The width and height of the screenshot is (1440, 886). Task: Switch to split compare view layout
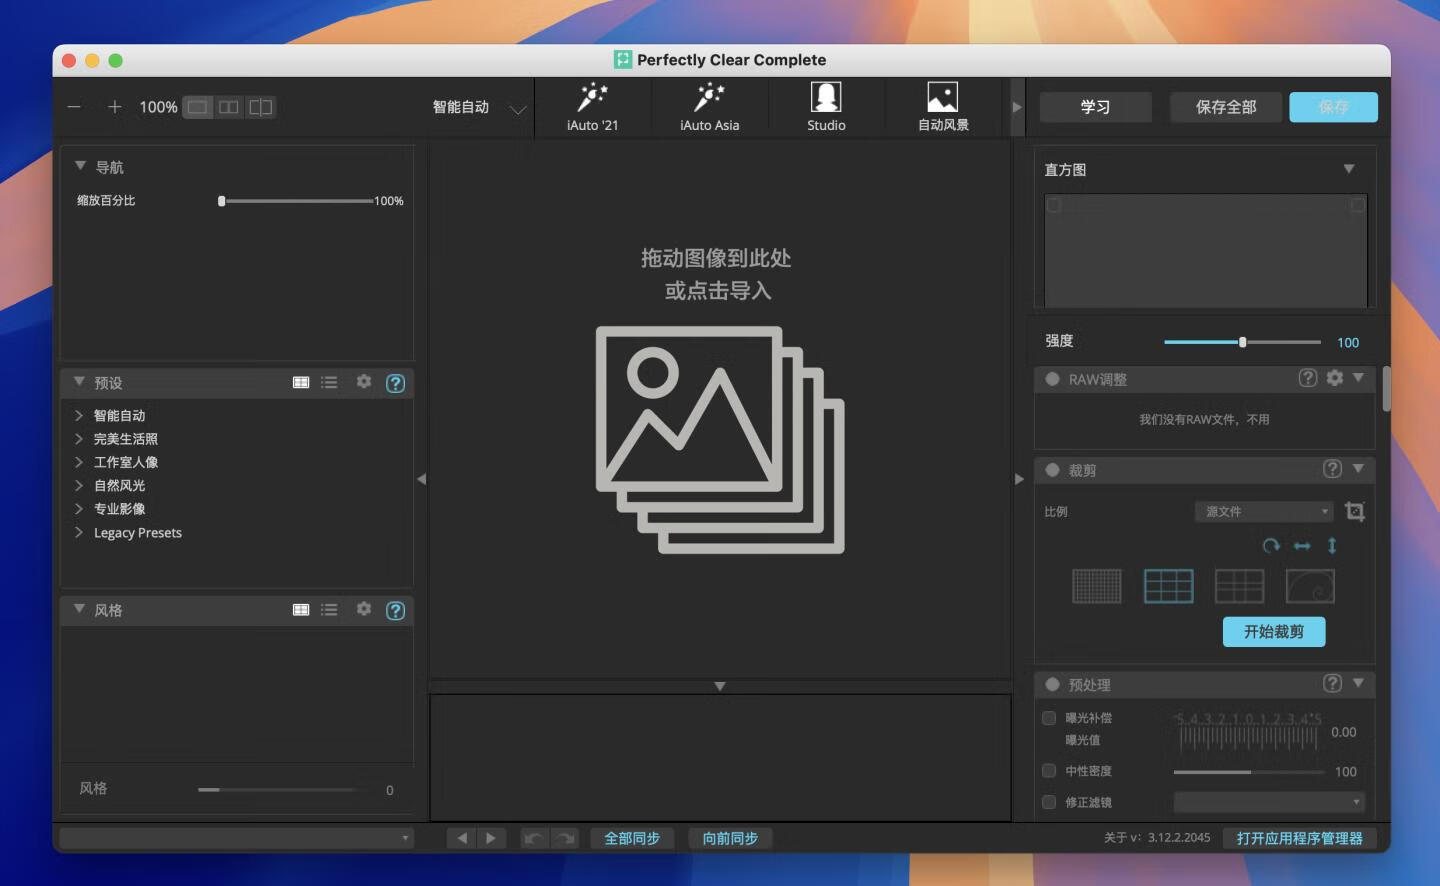pos(260,107)
